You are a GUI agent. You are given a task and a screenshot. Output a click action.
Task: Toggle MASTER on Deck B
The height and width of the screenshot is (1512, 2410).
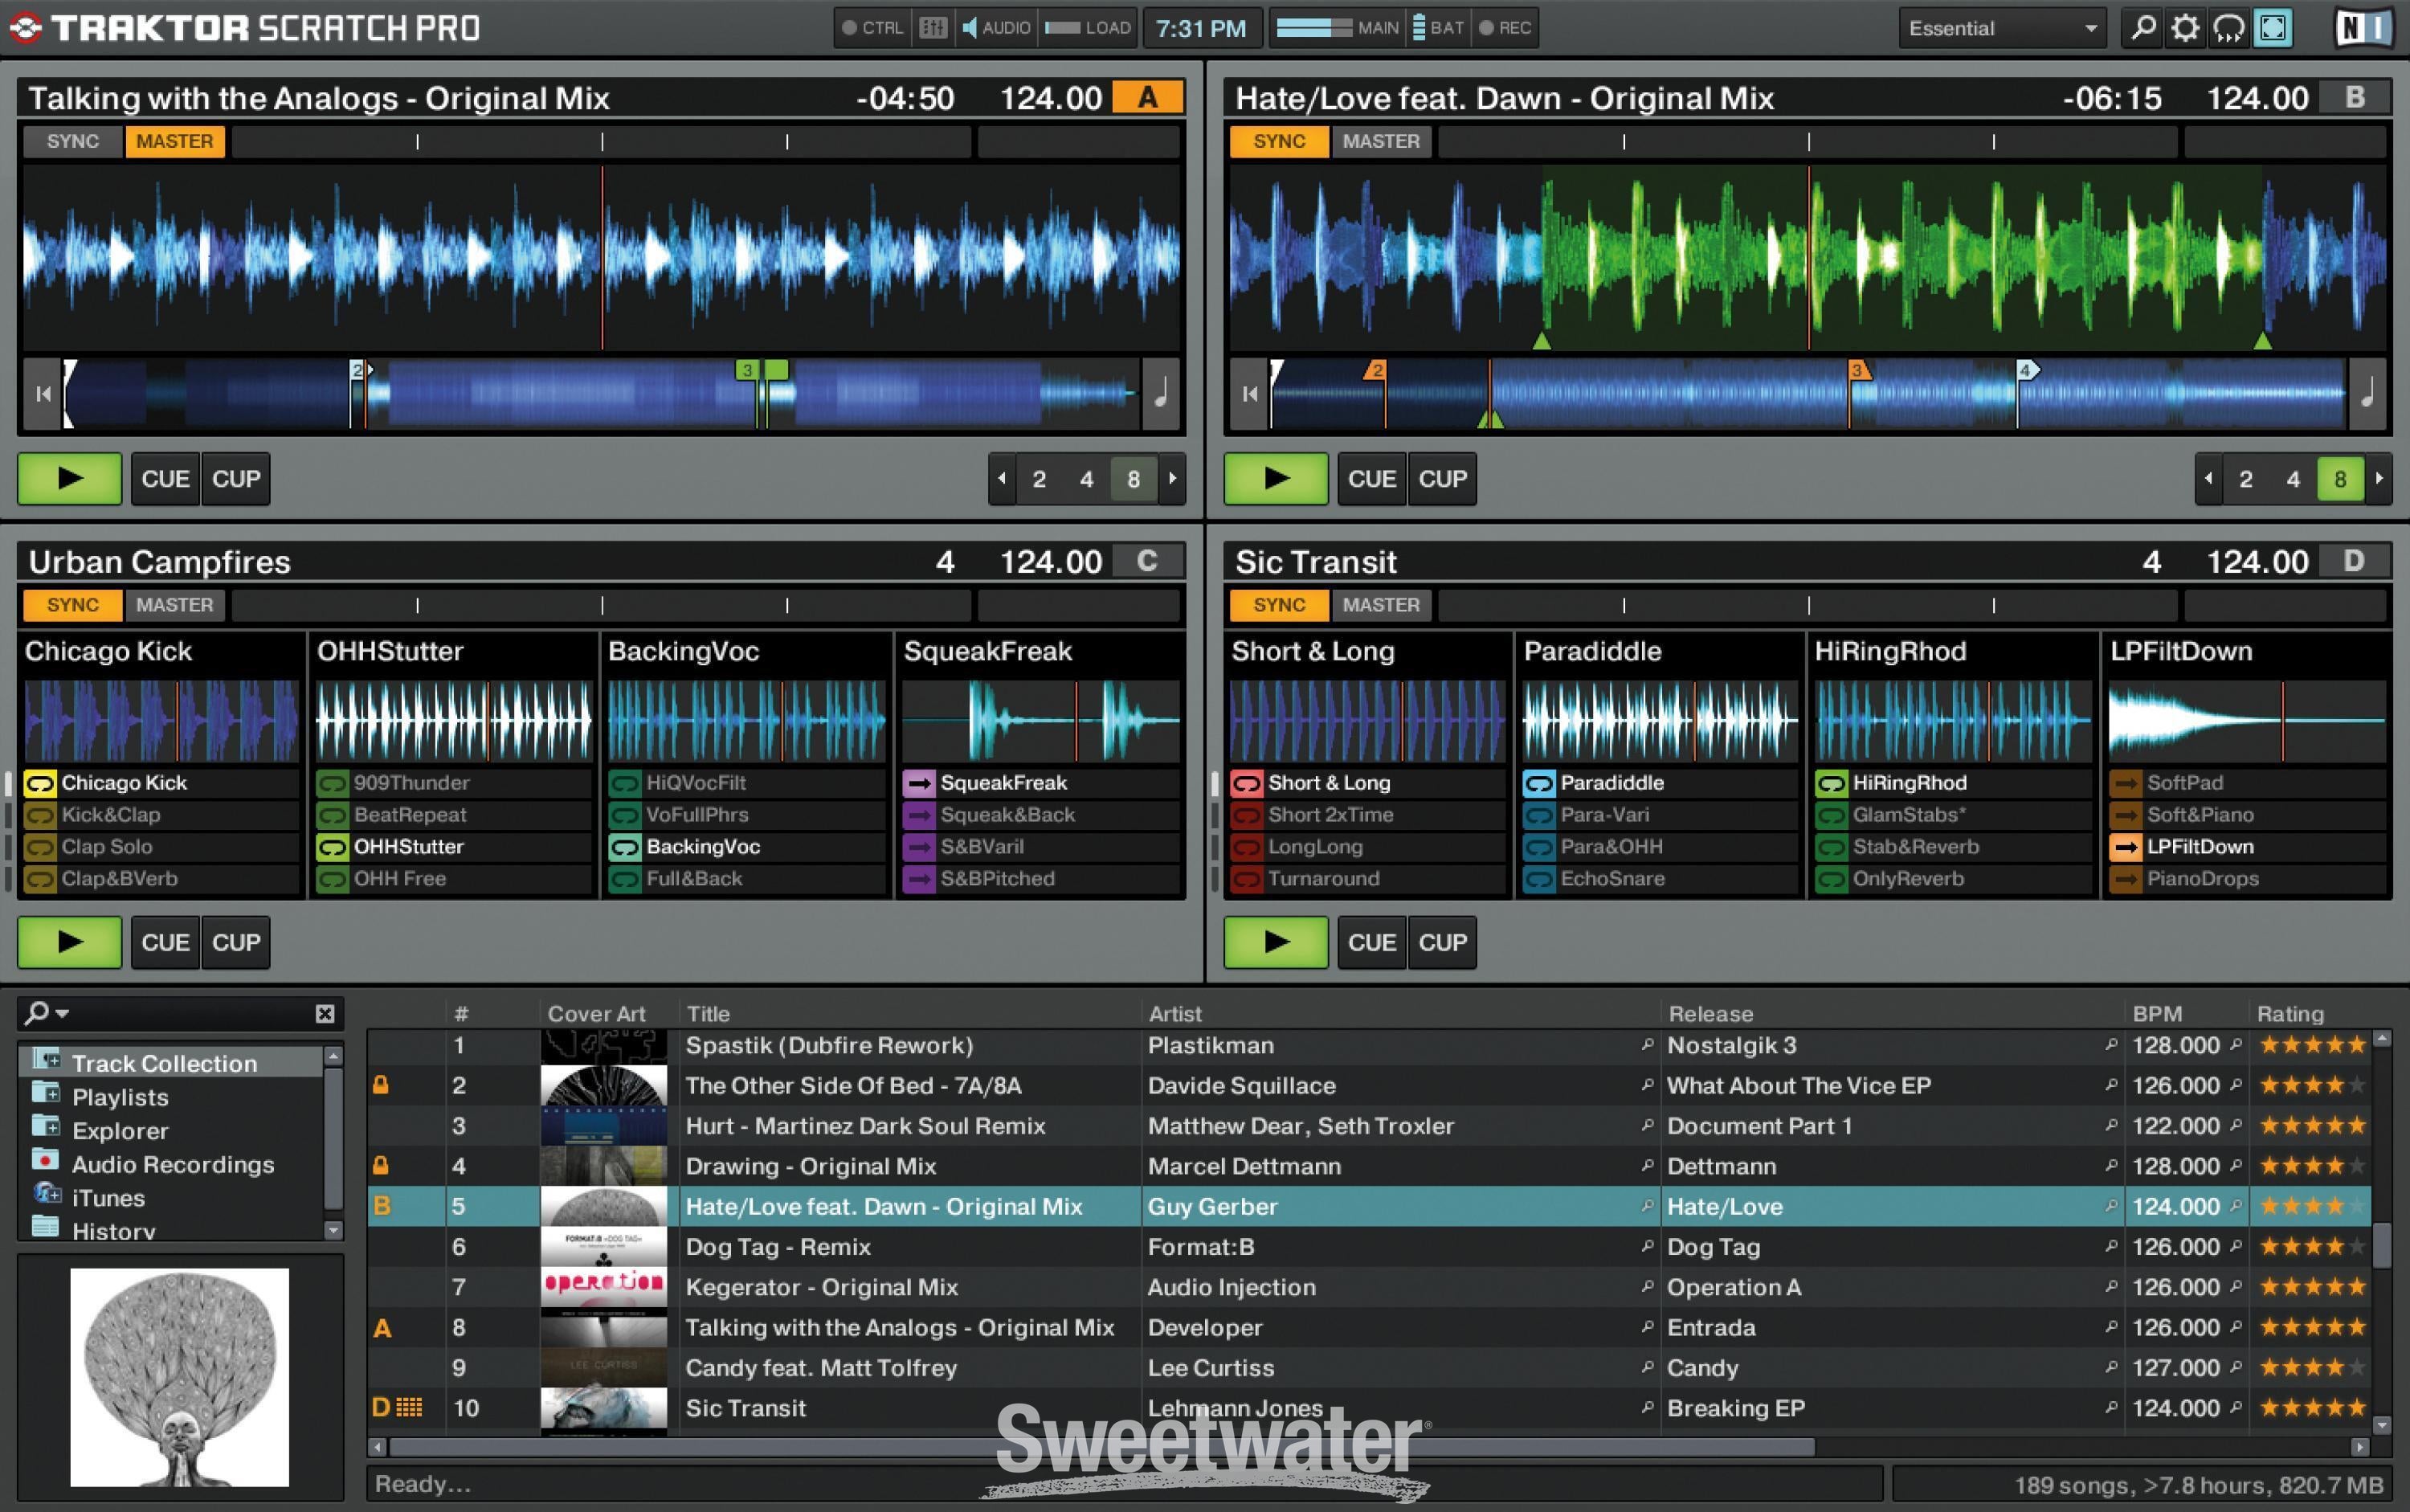tap(1381, 141)
